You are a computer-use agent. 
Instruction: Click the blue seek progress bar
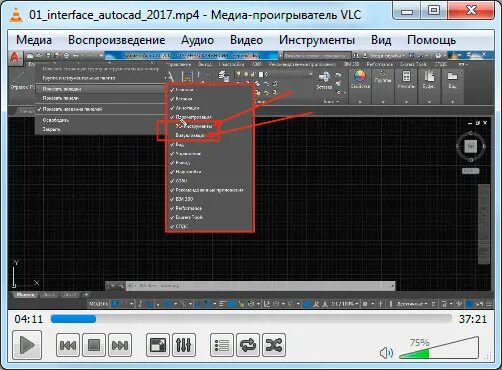click(251, 319)
